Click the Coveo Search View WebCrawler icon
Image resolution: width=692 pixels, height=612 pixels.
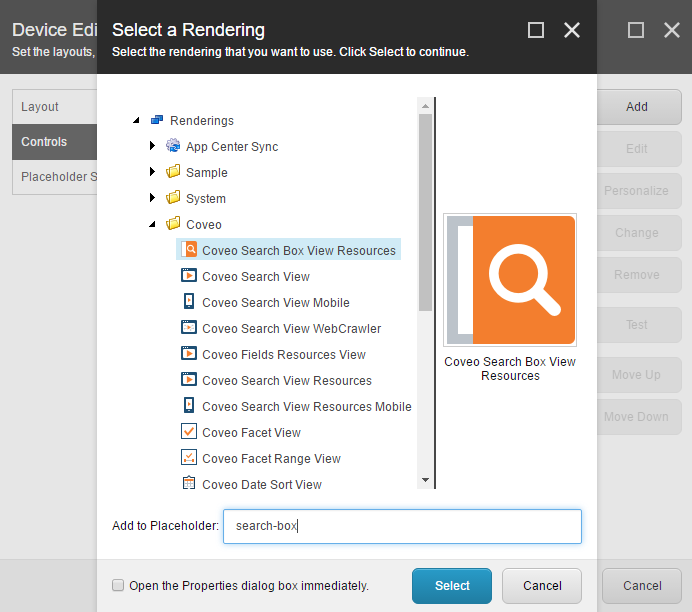coord(189,327)
